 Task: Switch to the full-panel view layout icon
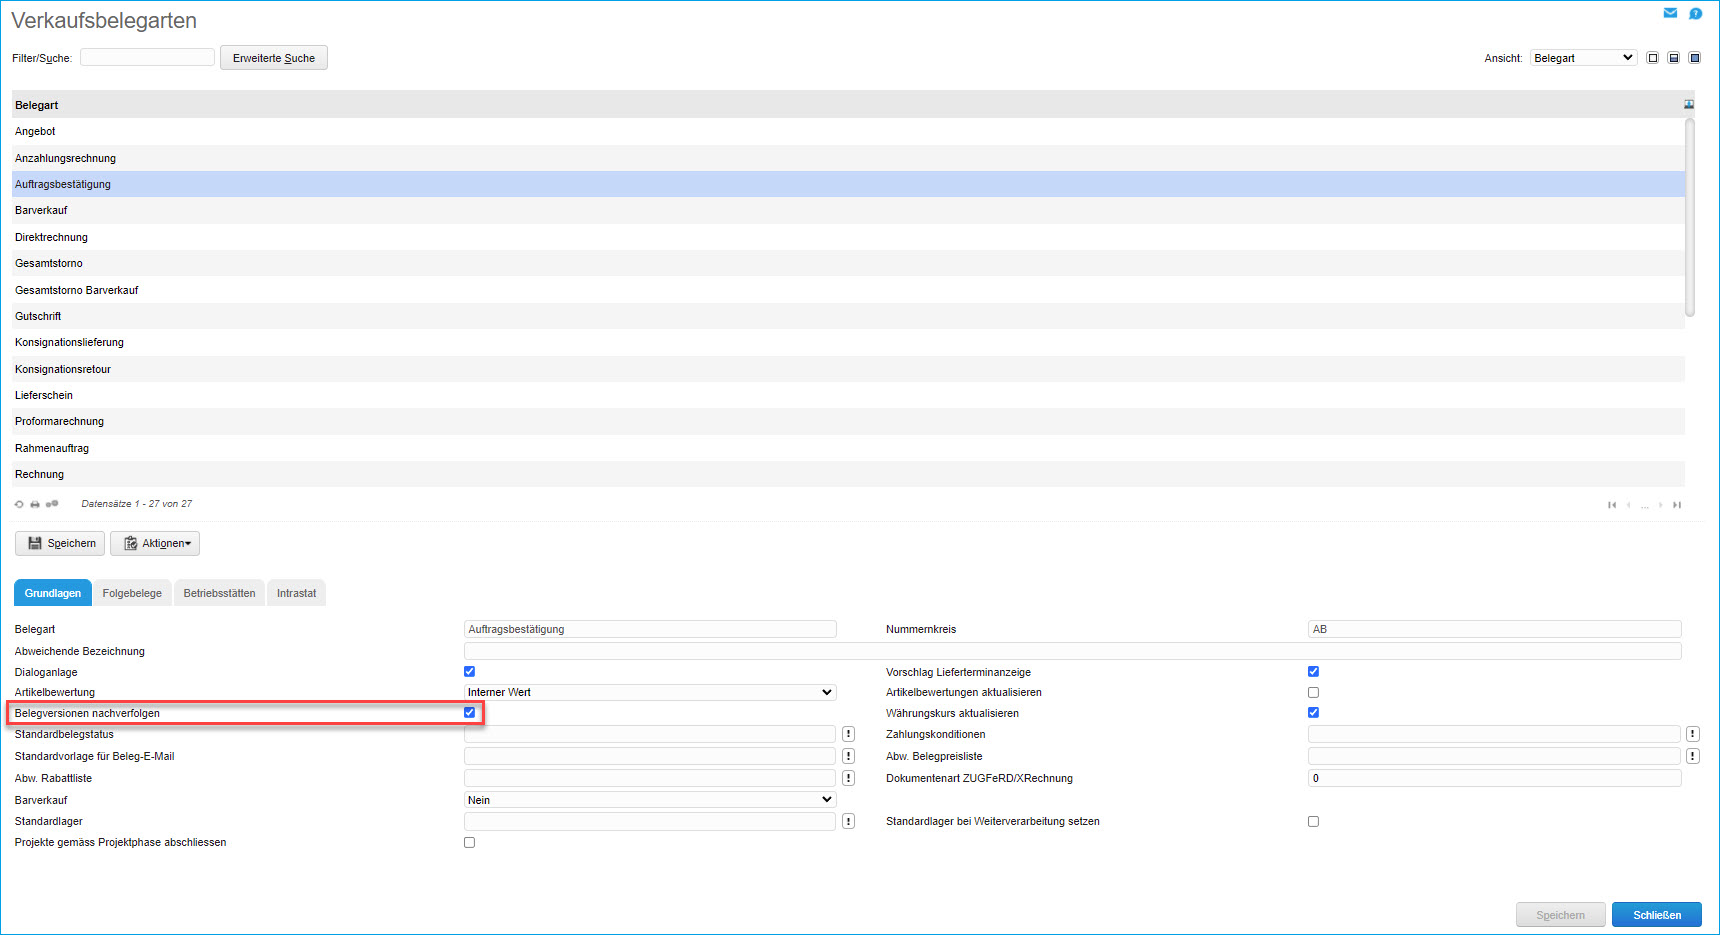coord(1695,58)
